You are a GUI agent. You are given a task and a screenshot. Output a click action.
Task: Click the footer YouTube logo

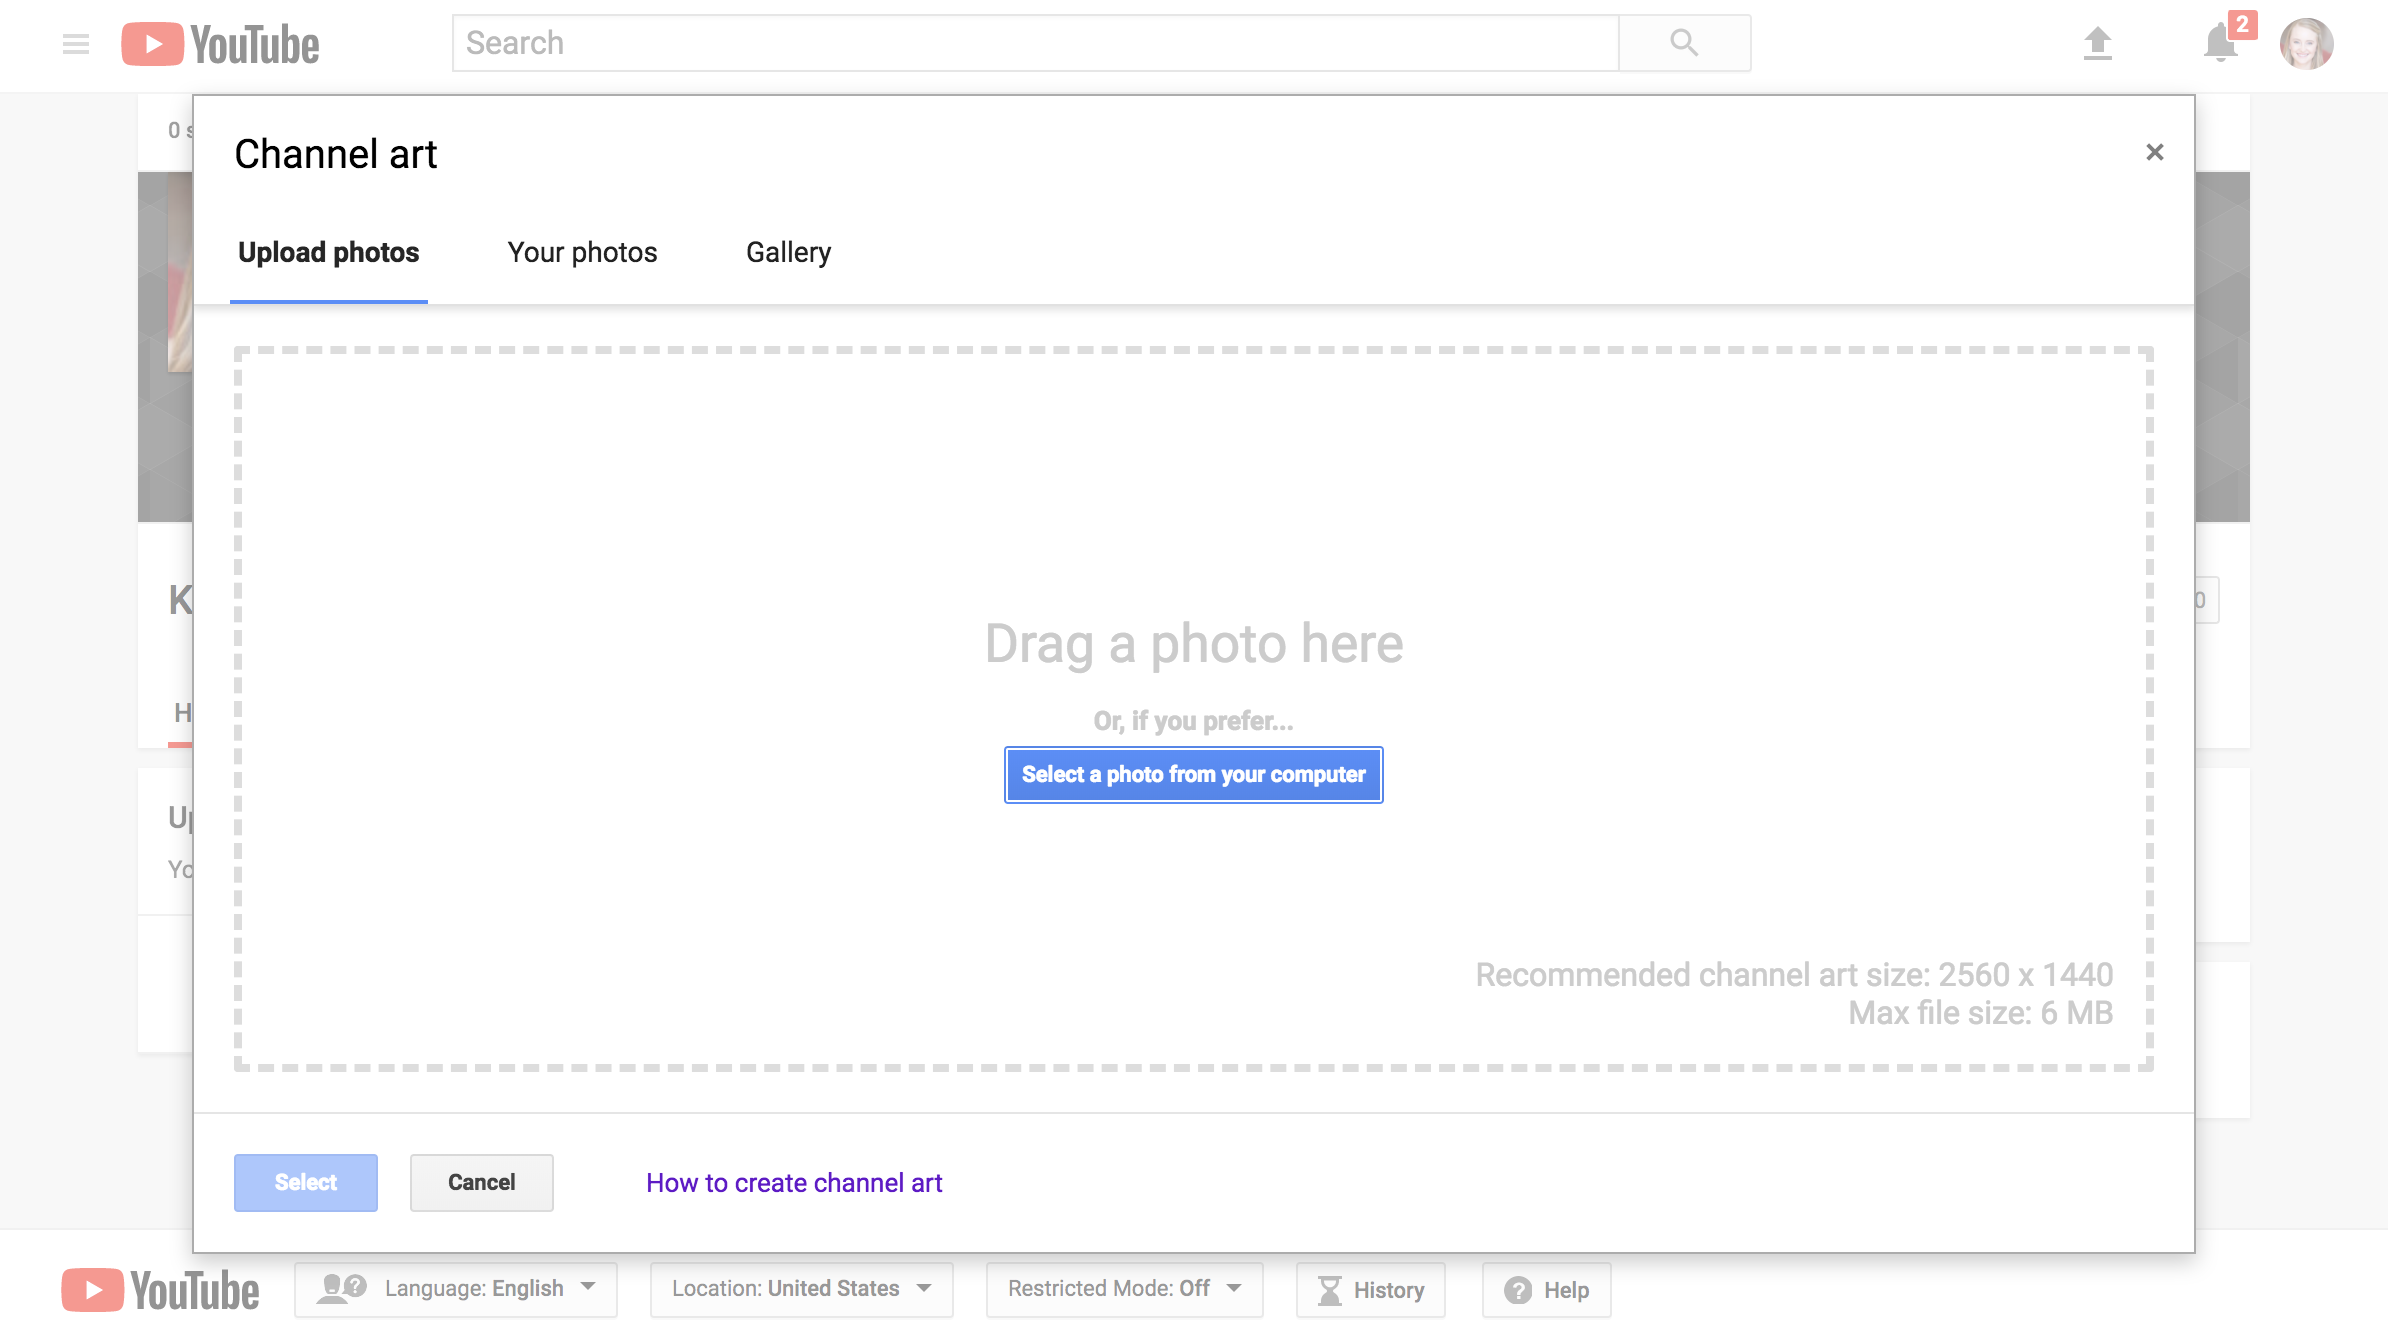point(161,1290)
